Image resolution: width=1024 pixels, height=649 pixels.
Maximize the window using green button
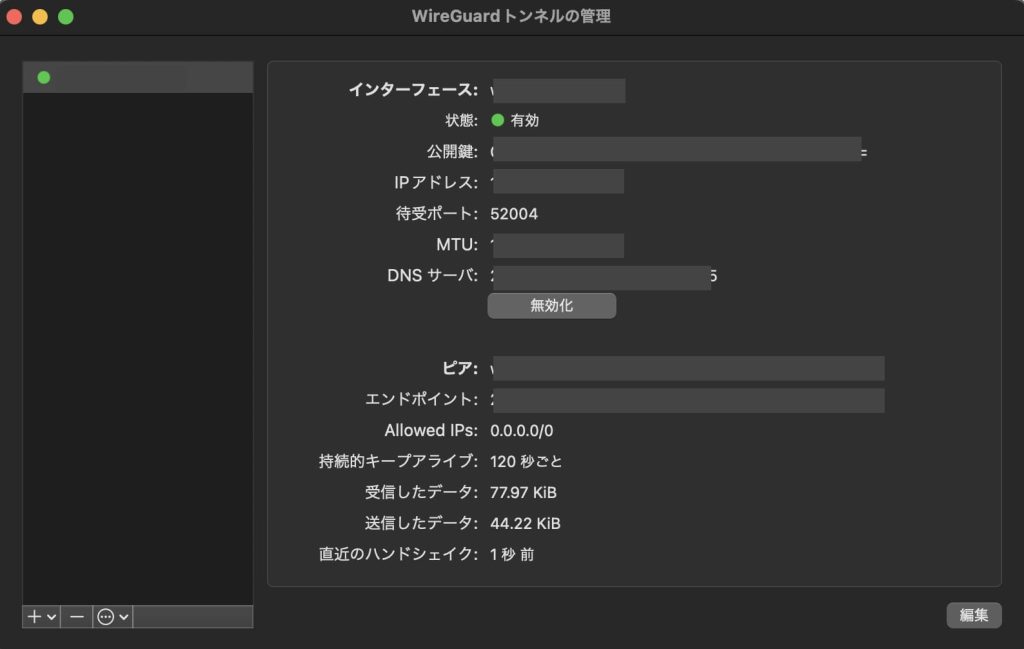tap(66, 17)
